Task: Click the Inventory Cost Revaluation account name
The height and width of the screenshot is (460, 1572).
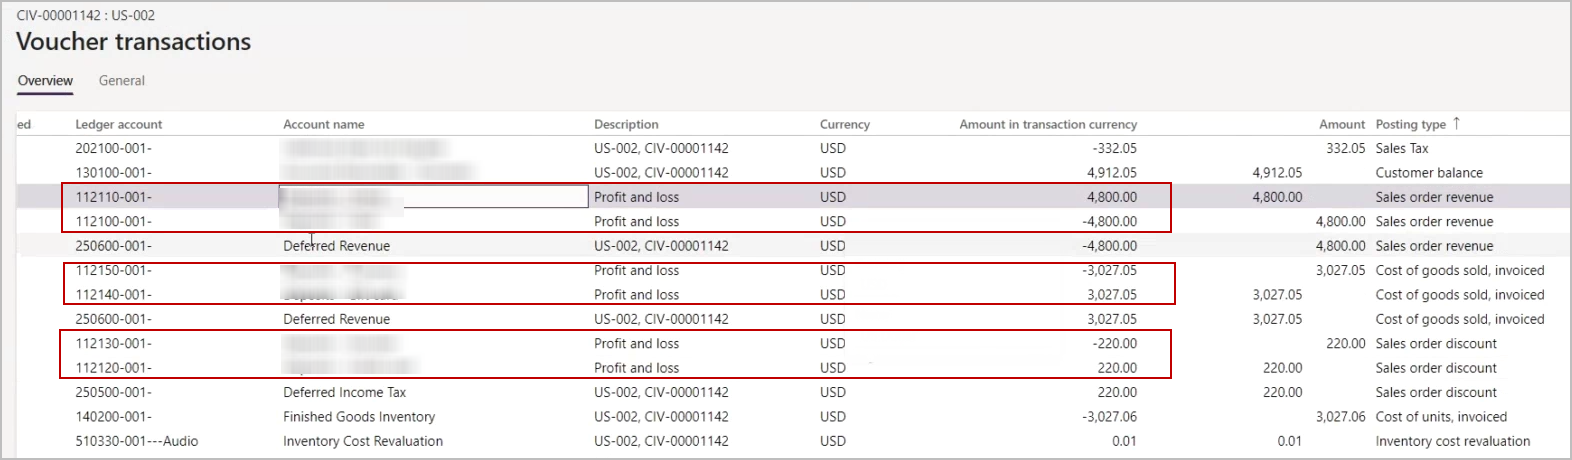Action: click(x=362, y=441)
